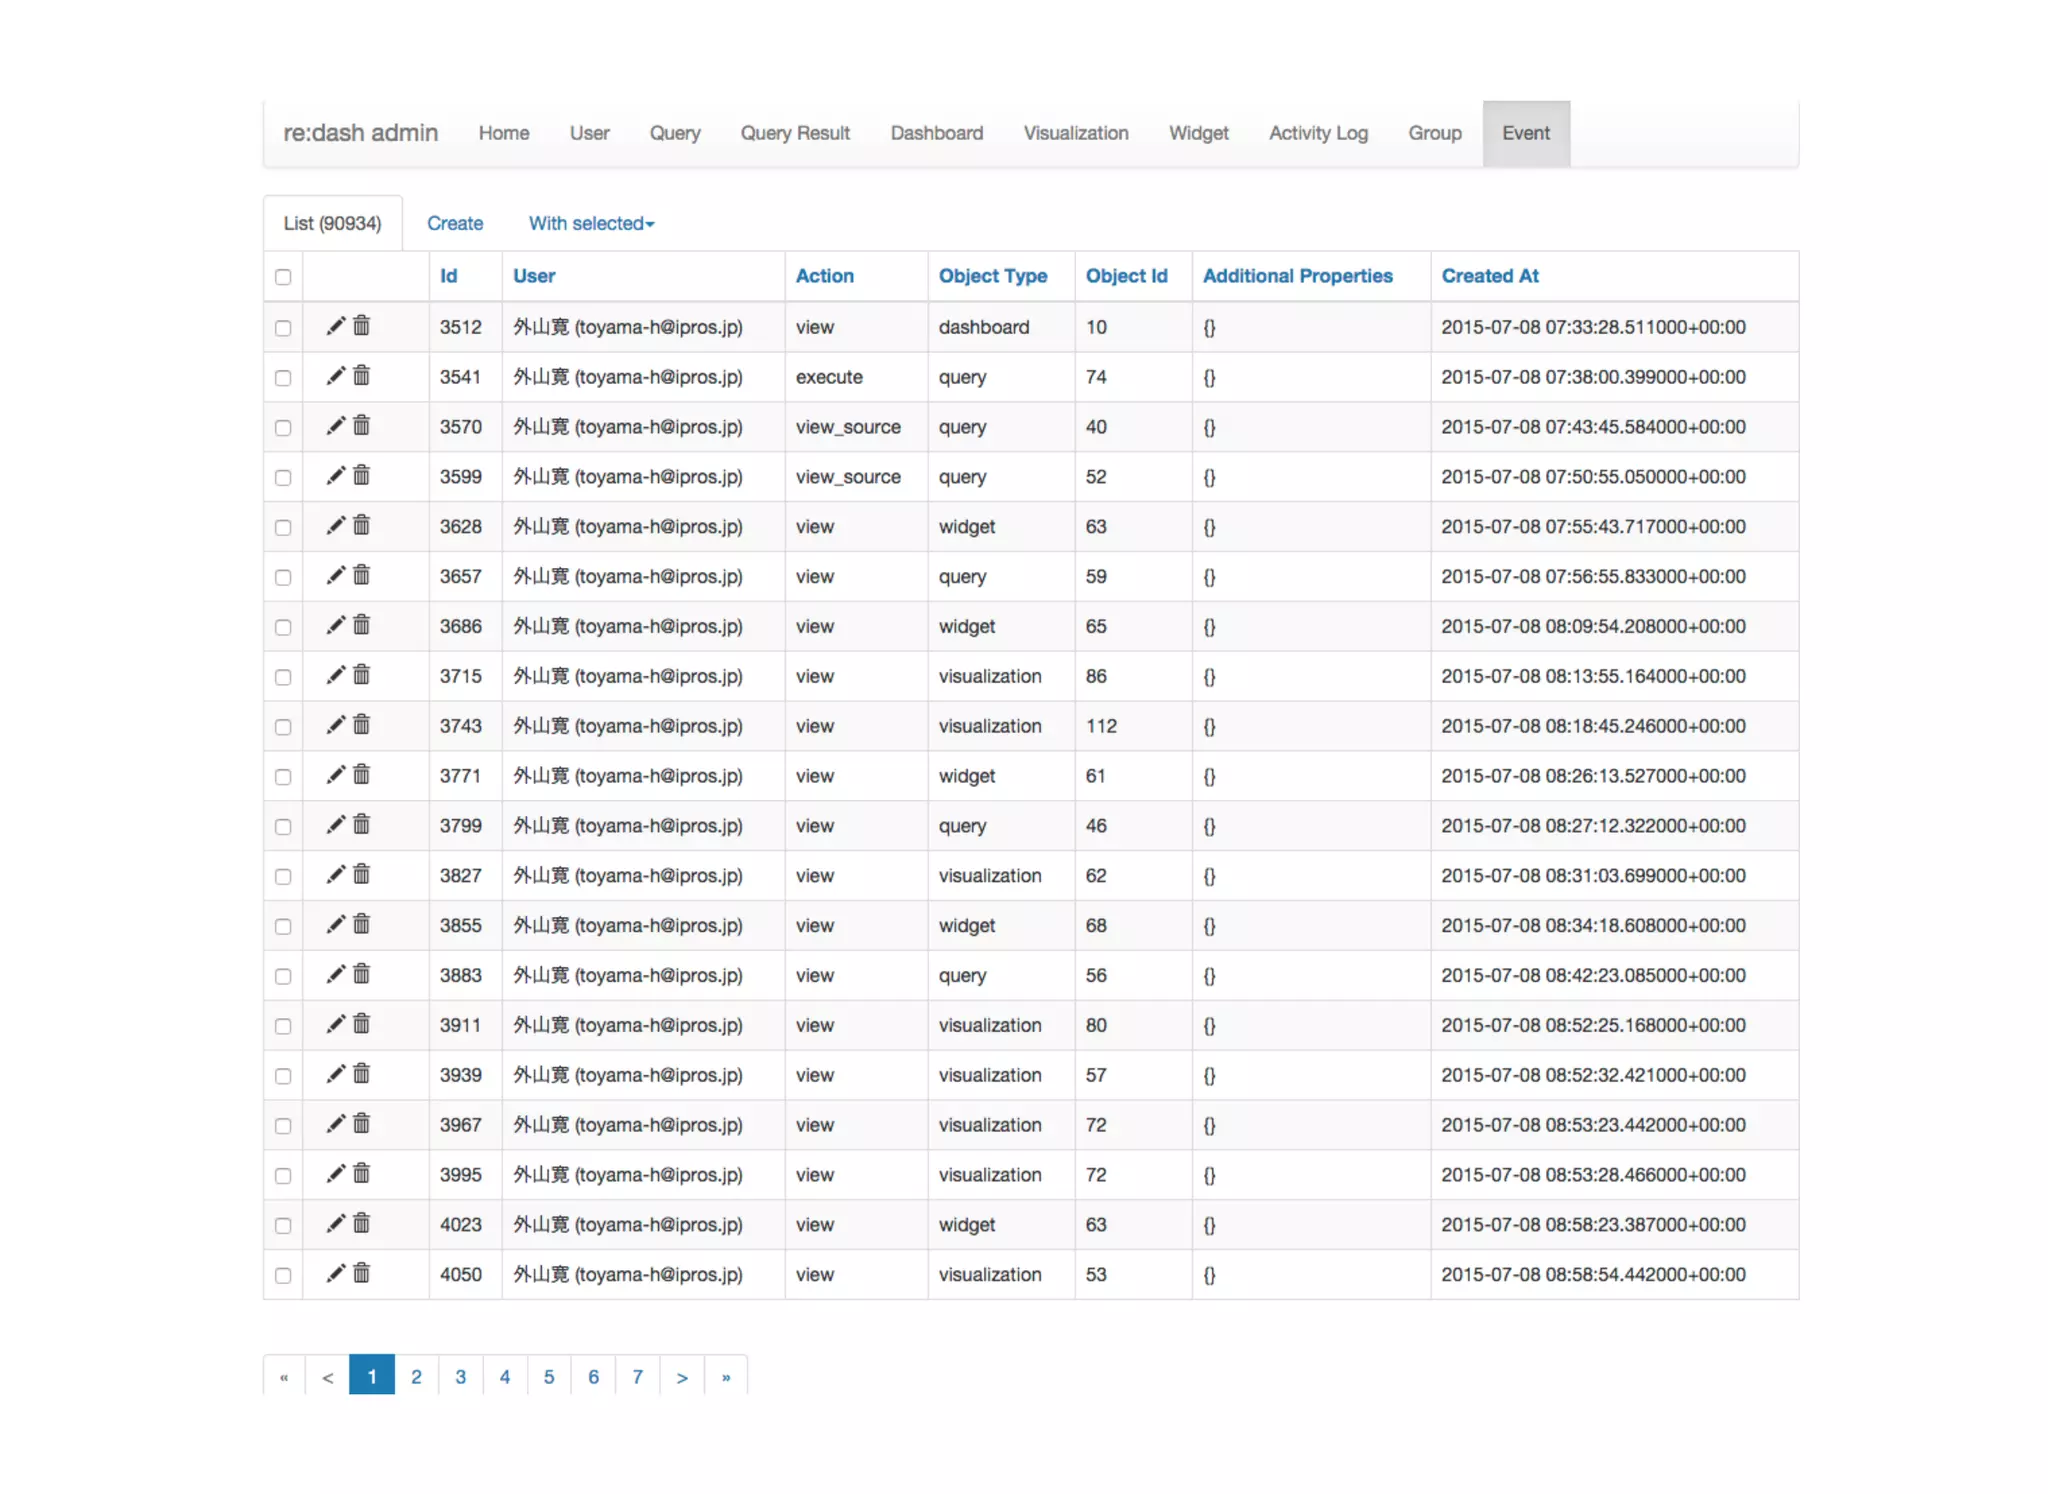Select the checkbox for event 3883
The height and width of the screenshot is (1494, 2048).
point(283,976)
